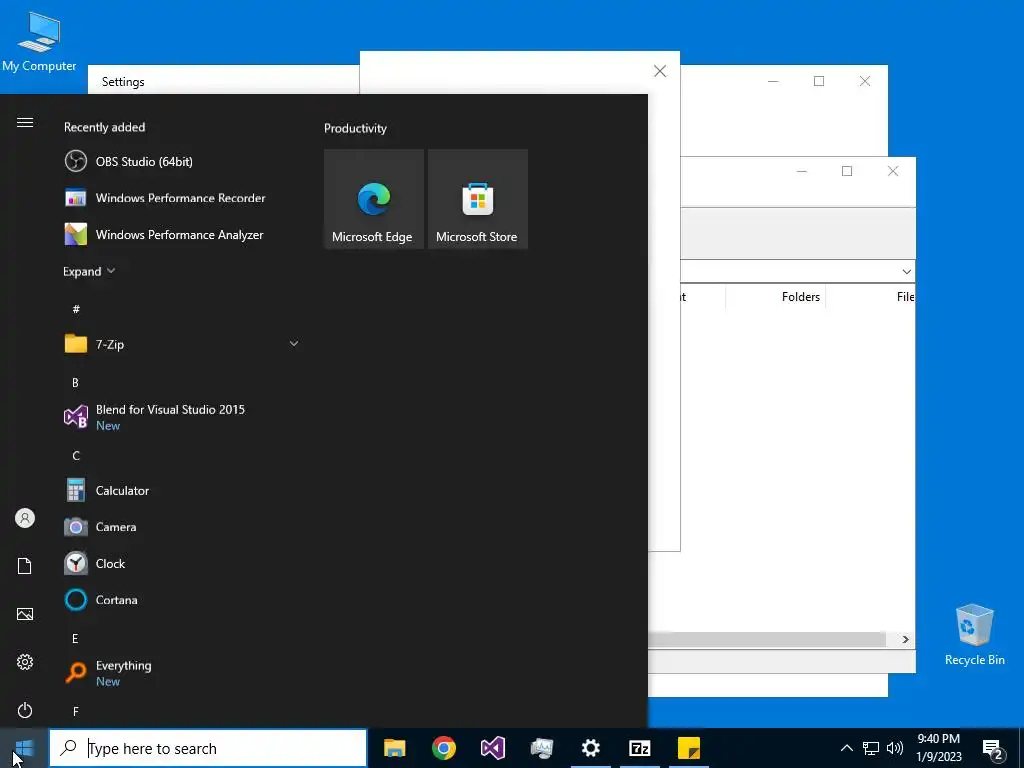Open the Recycle Bin desktop icon
The image size is (1024, 768).
click(974, 634)
